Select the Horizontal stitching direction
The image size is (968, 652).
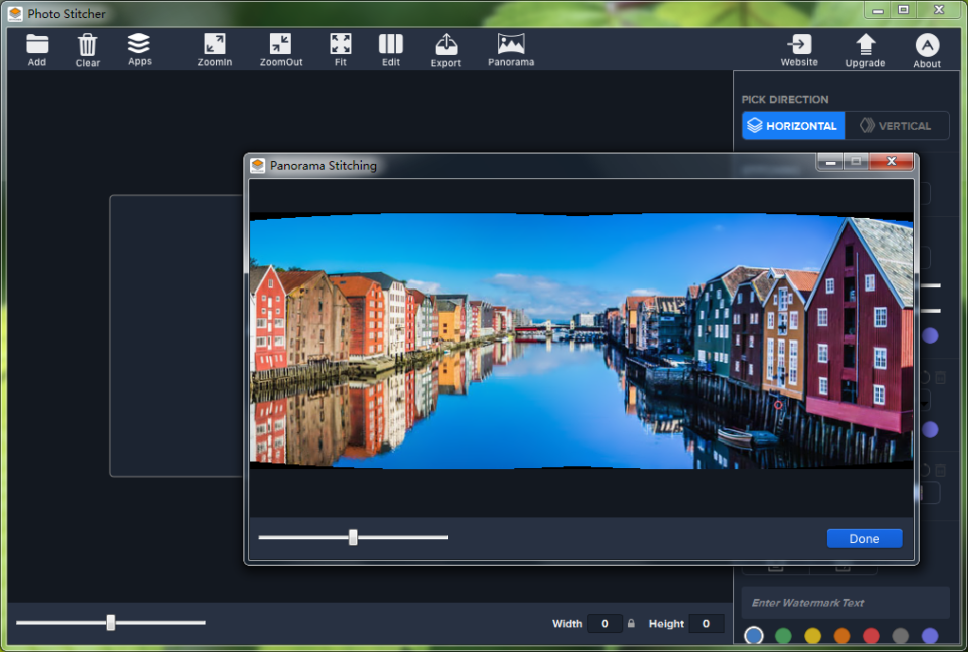792,125
